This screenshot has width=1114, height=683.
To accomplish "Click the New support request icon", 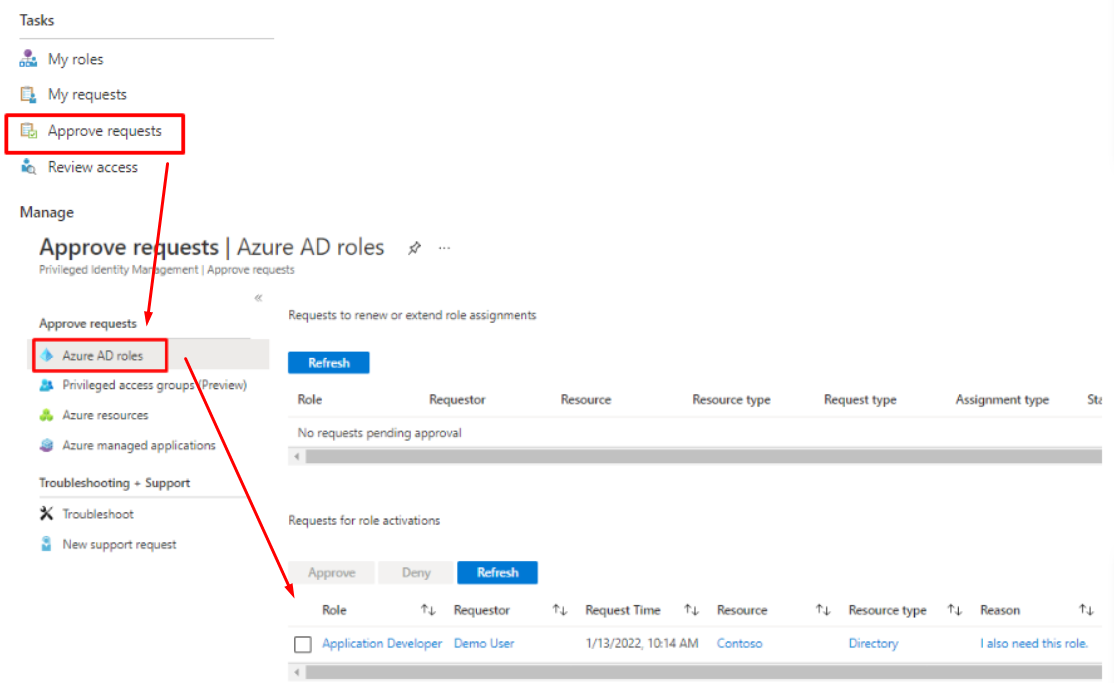I will [x=46, y=545].
